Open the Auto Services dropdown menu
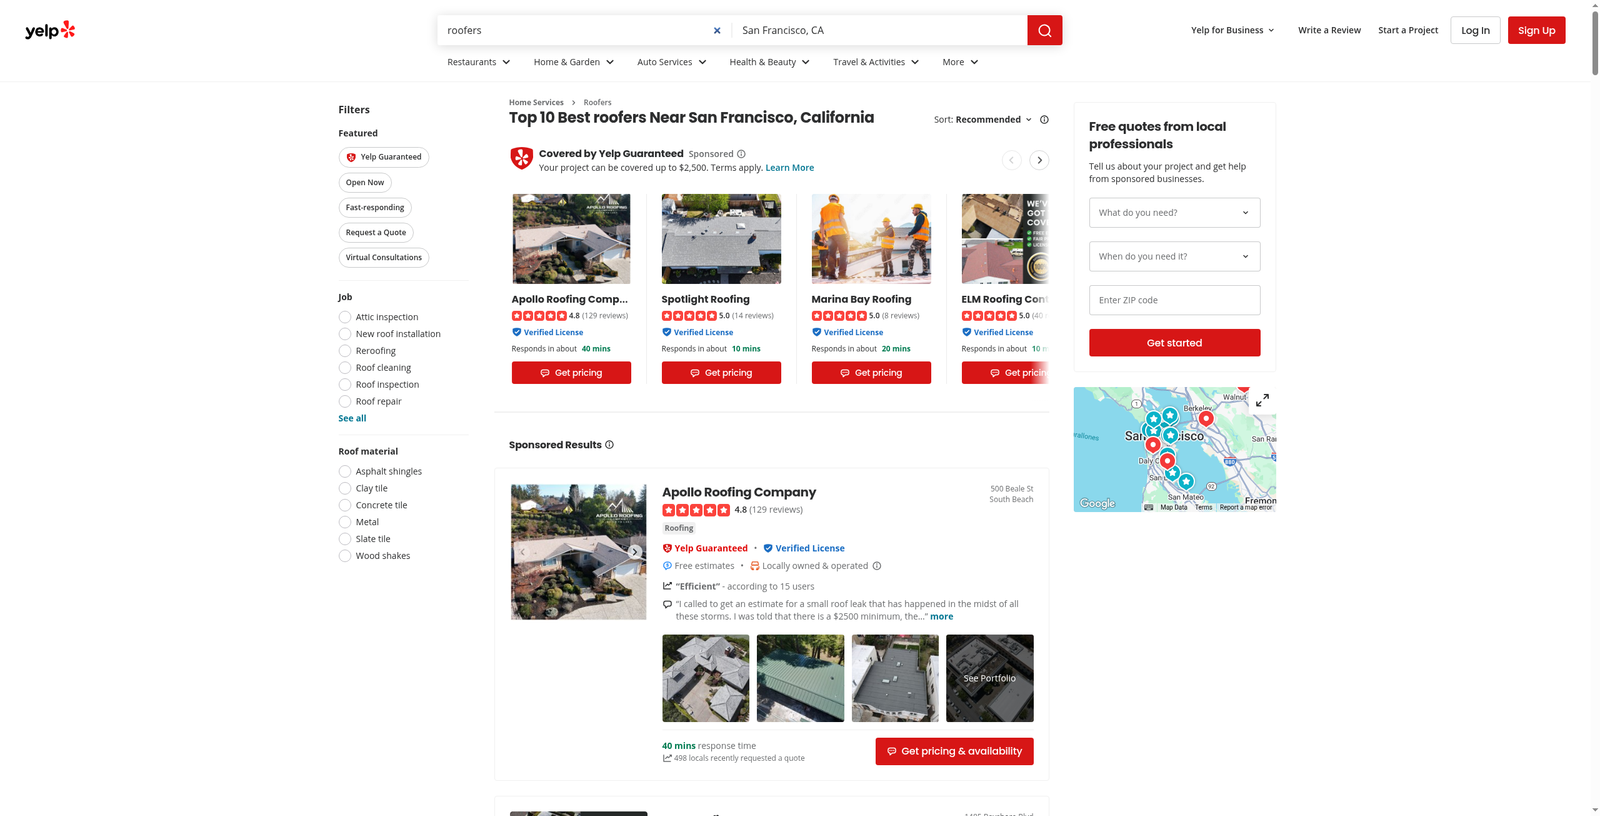Image resolution: width=1600 pixels, height=816 pixels. click(x=672, y=62)
